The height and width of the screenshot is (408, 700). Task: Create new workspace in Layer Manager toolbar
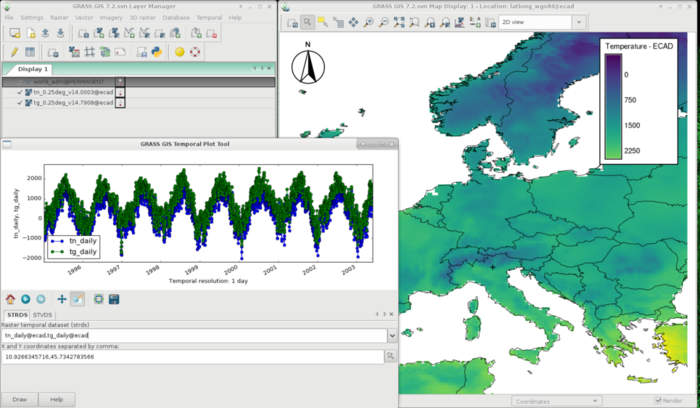[x=30, y=33]
